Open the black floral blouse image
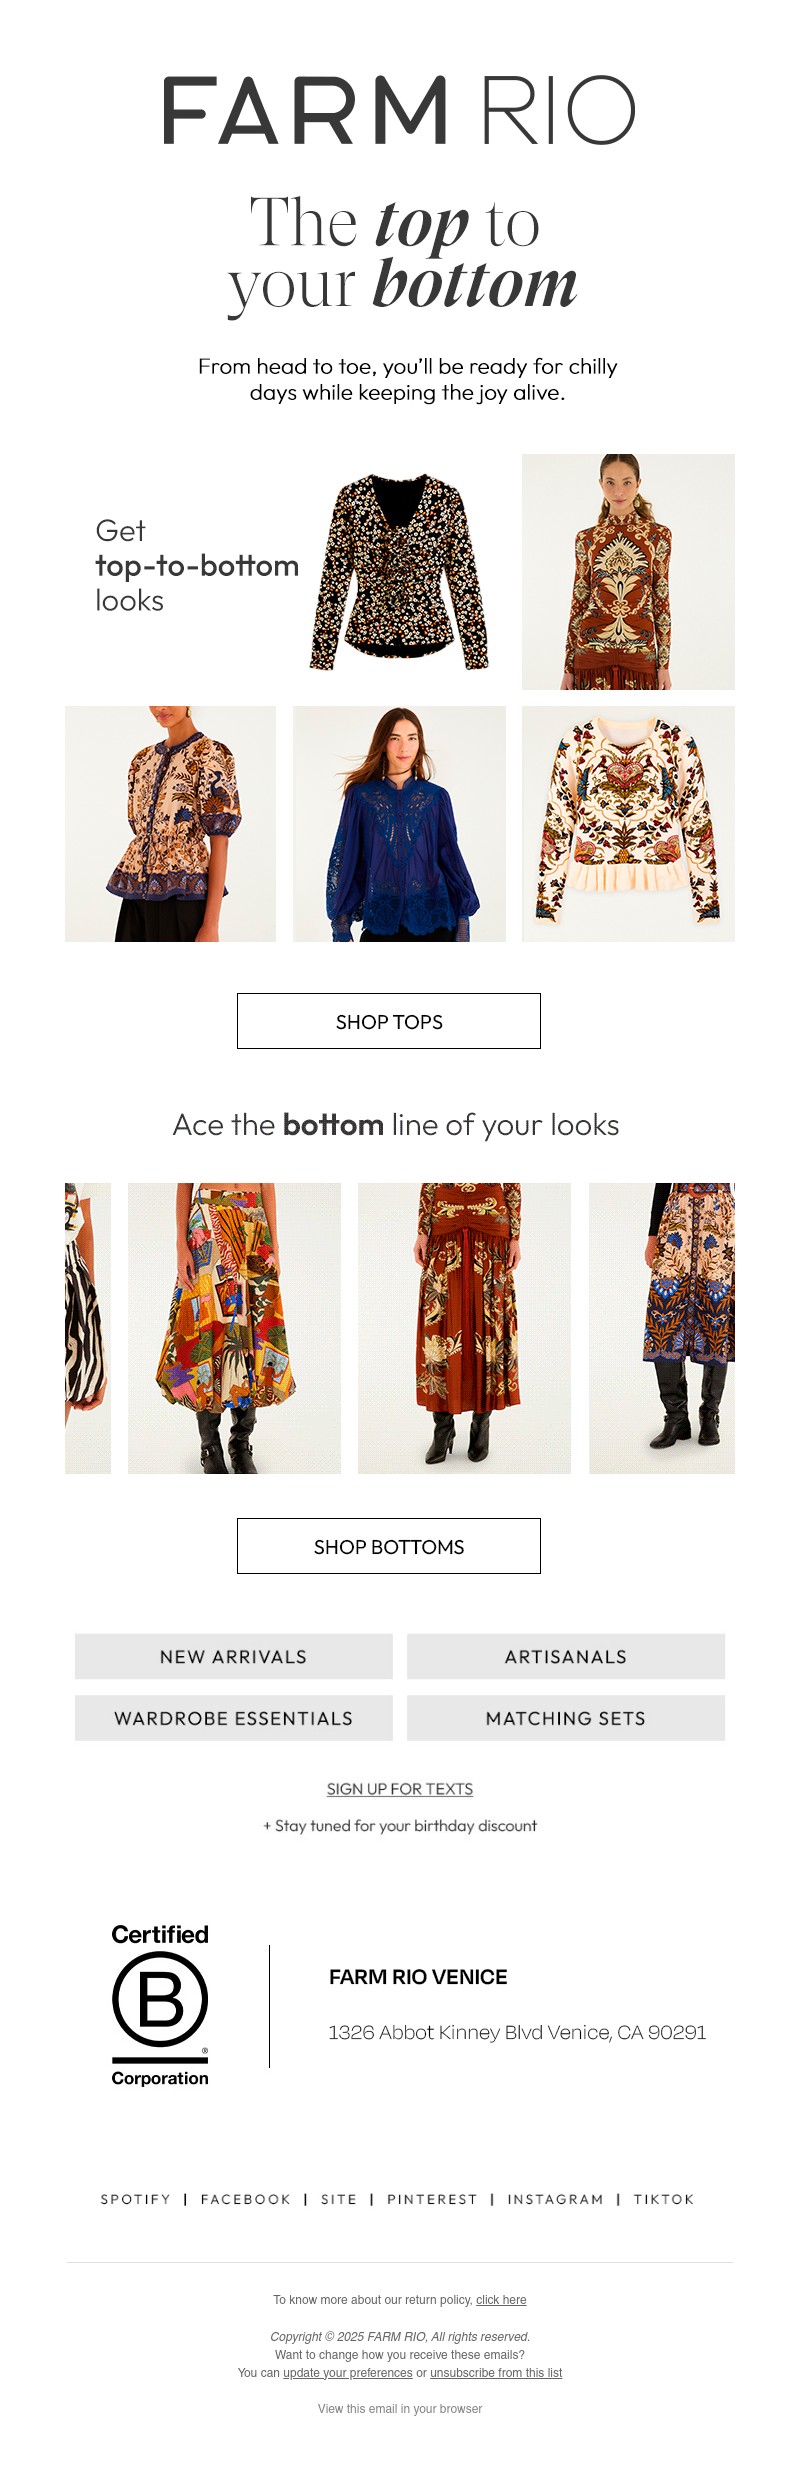Image resolution: width=800 pixels, height=2467 pixels. click(x=399, y=571)
